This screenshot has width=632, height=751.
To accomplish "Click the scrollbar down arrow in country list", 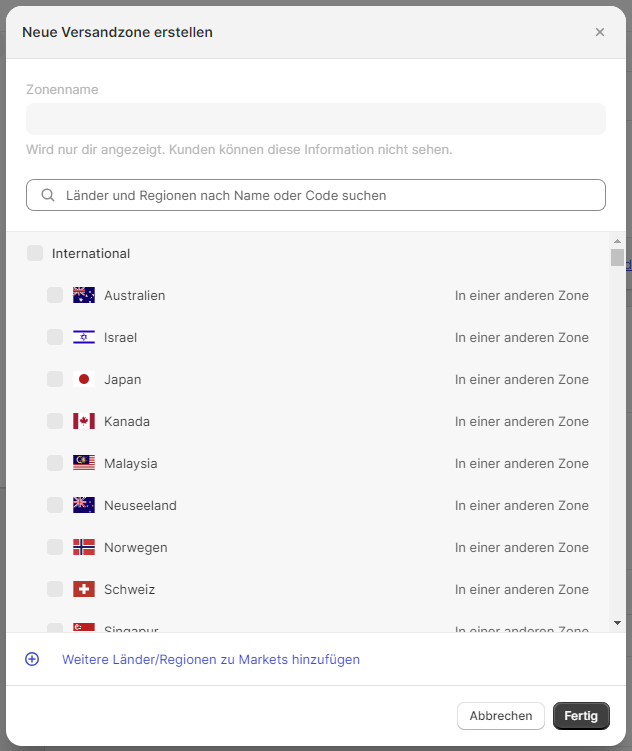I will [x=617, y=623].
